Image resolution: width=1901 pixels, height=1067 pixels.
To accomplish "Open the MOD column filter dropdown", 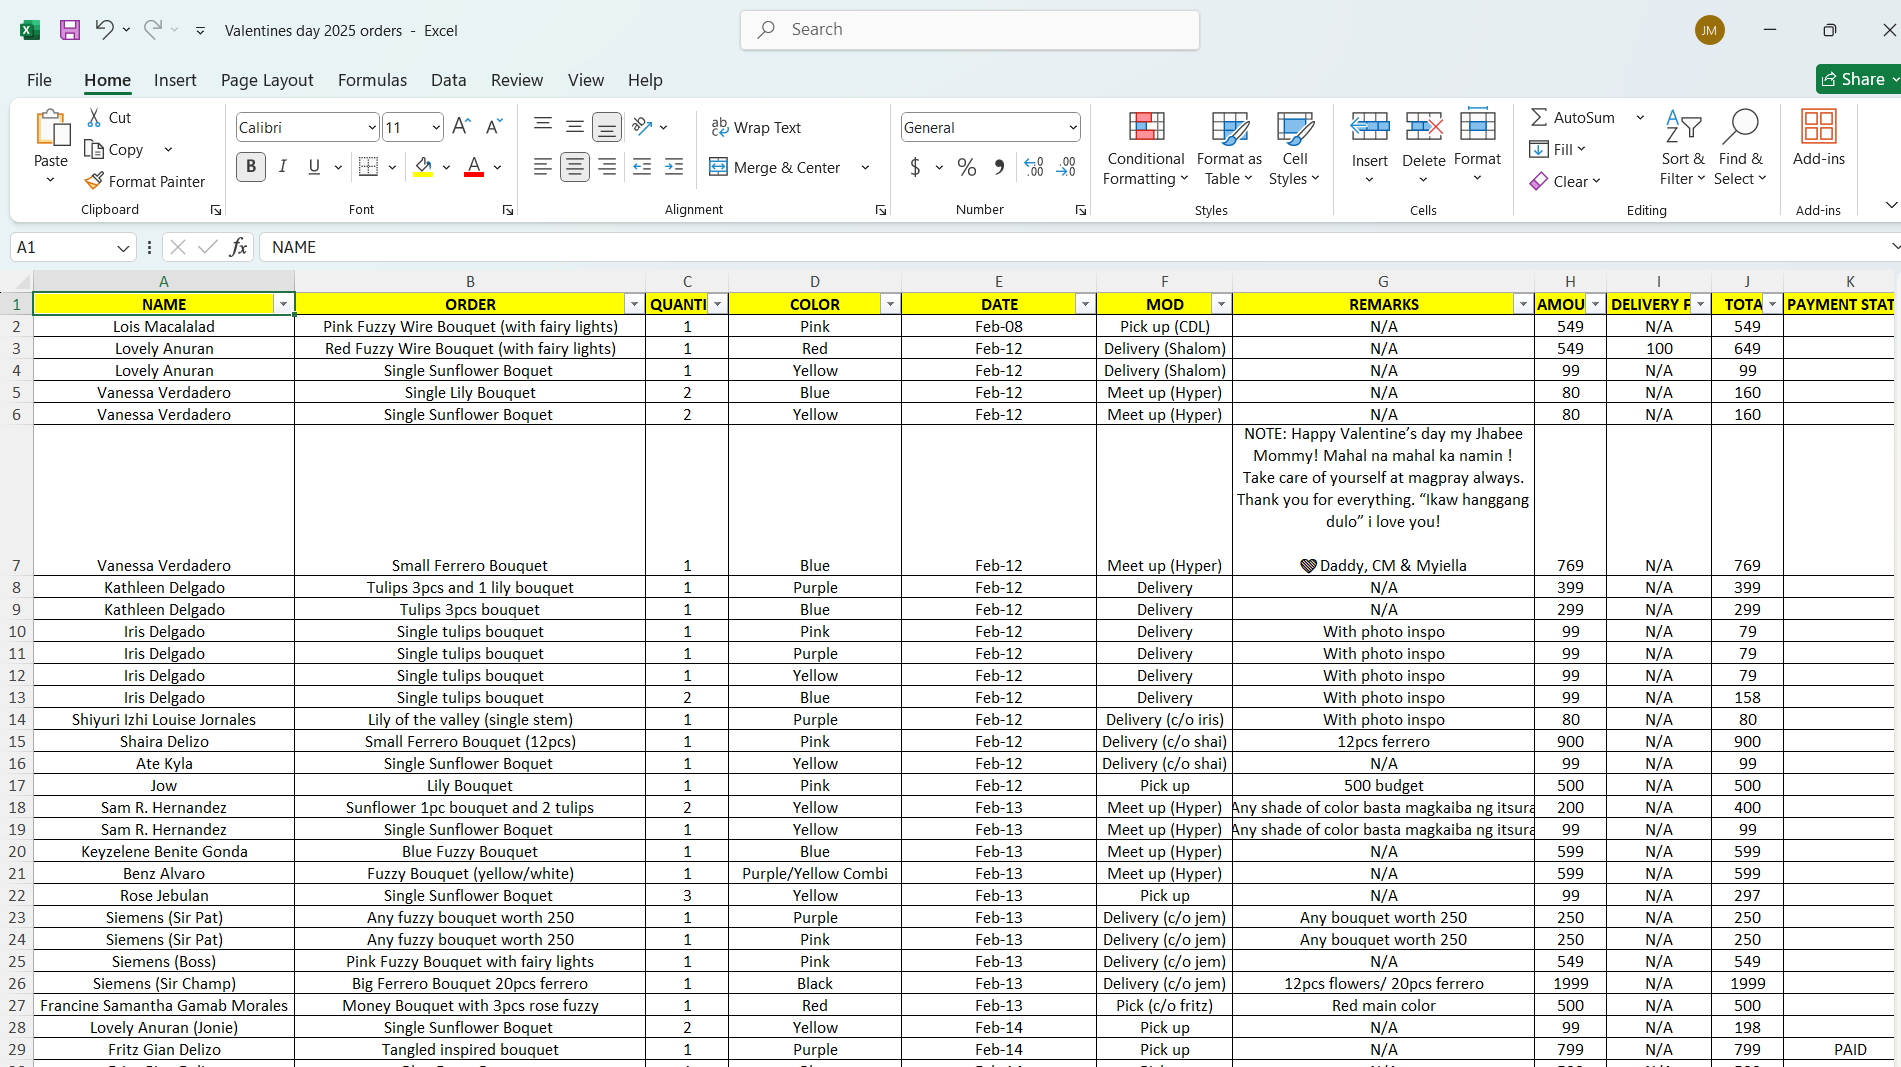I will click(1221, 304).
